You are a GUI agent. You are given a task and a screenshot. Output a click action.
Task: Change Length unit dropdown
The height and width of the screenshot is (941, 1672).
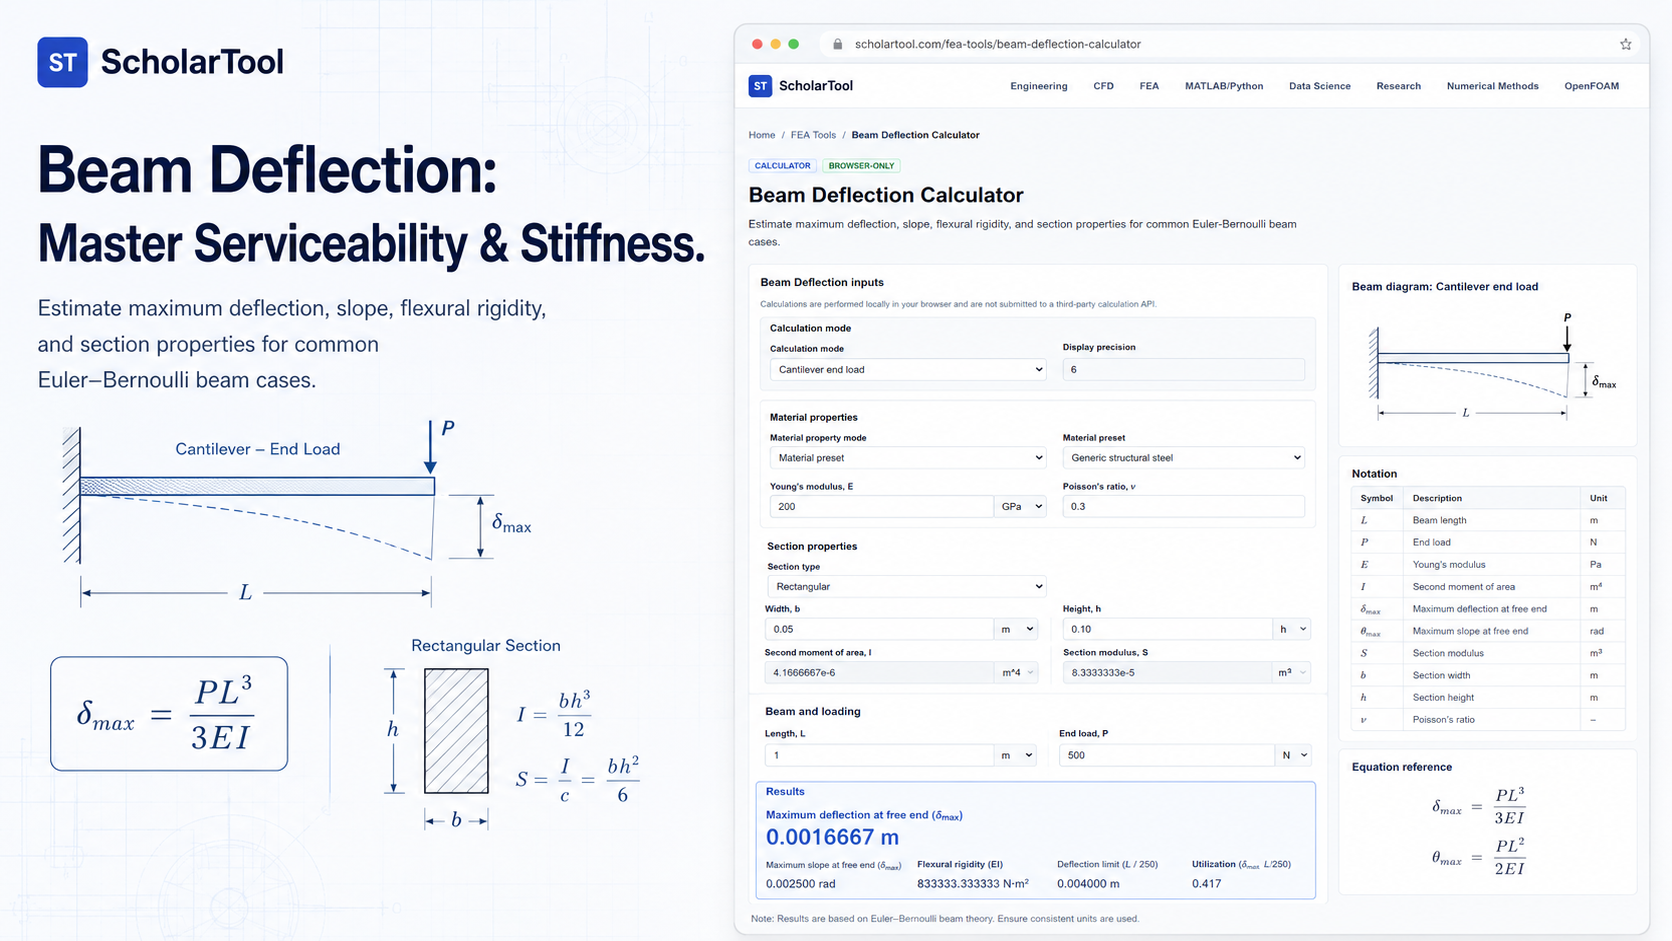tap(1016, 755)
